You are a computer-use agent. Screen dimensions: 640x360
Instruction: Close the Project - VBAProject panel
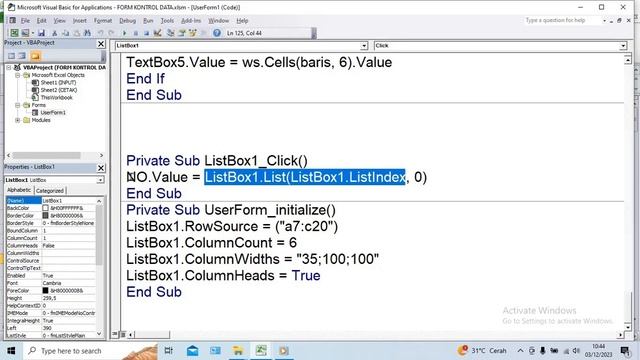(x=101, y=44)
